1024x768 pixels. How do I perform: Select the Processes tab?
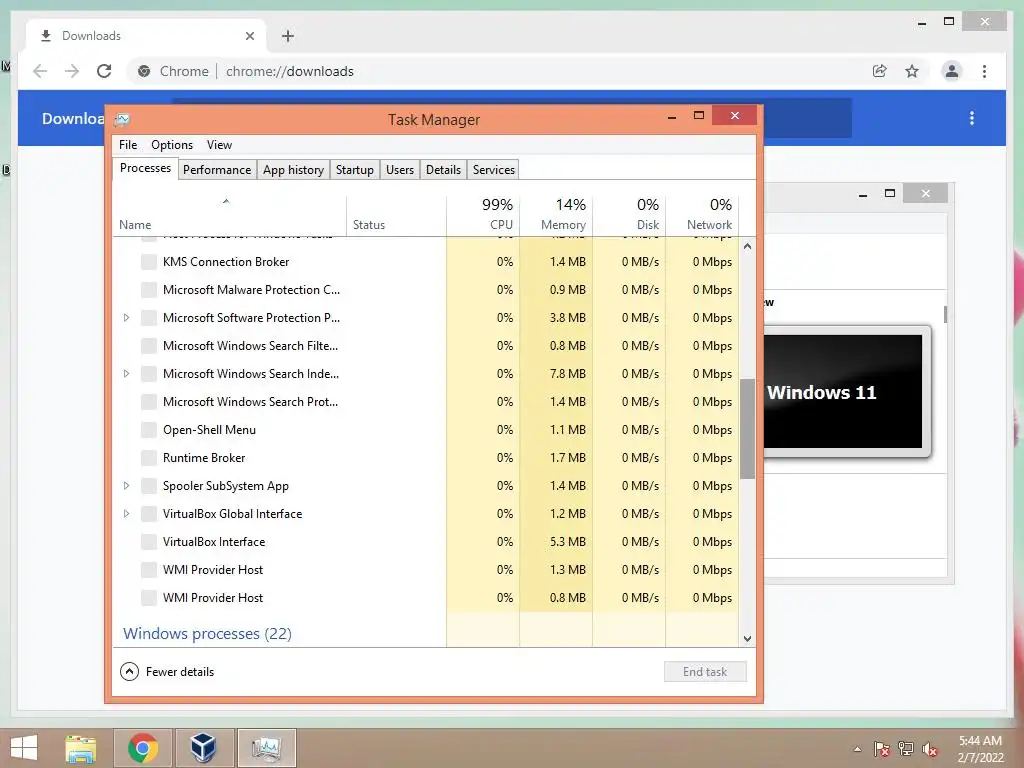(x=145, y=168)
